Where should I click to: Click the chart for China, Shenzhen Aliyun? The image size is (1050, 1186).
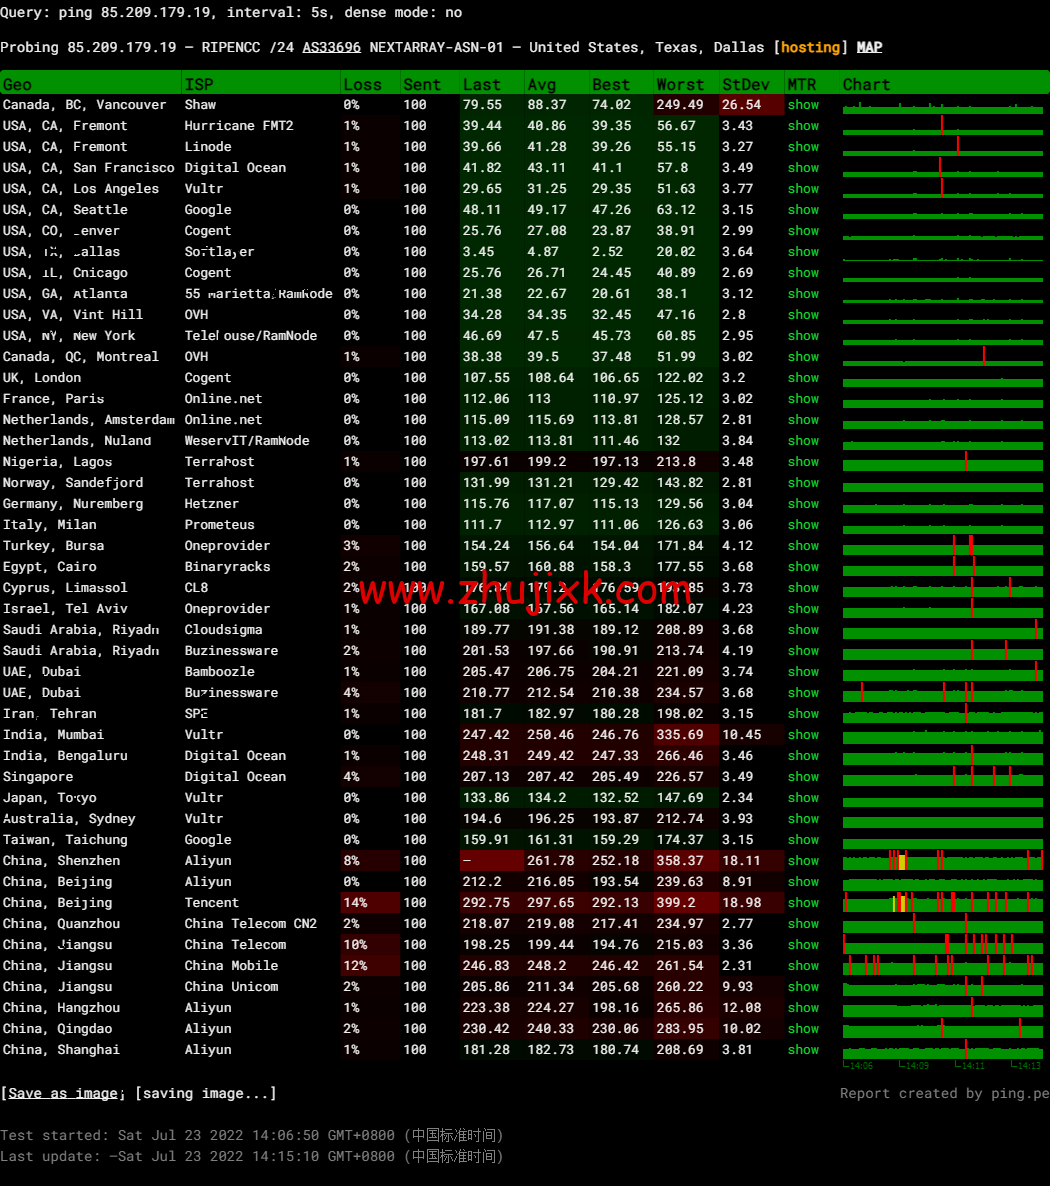[x=942, y=861]
